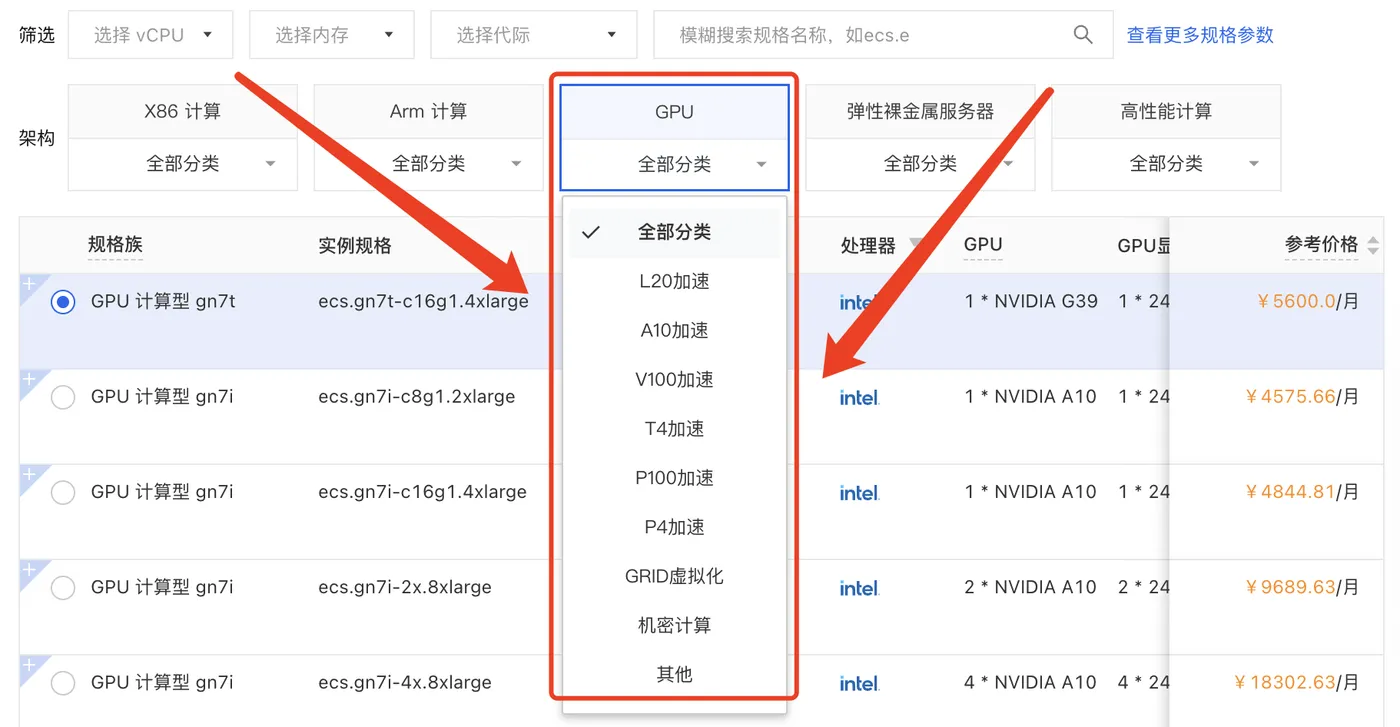The image size is (1400, 727).
Task: Choose A10加速 from the GPU category list
Action: (x=673, y=330)
